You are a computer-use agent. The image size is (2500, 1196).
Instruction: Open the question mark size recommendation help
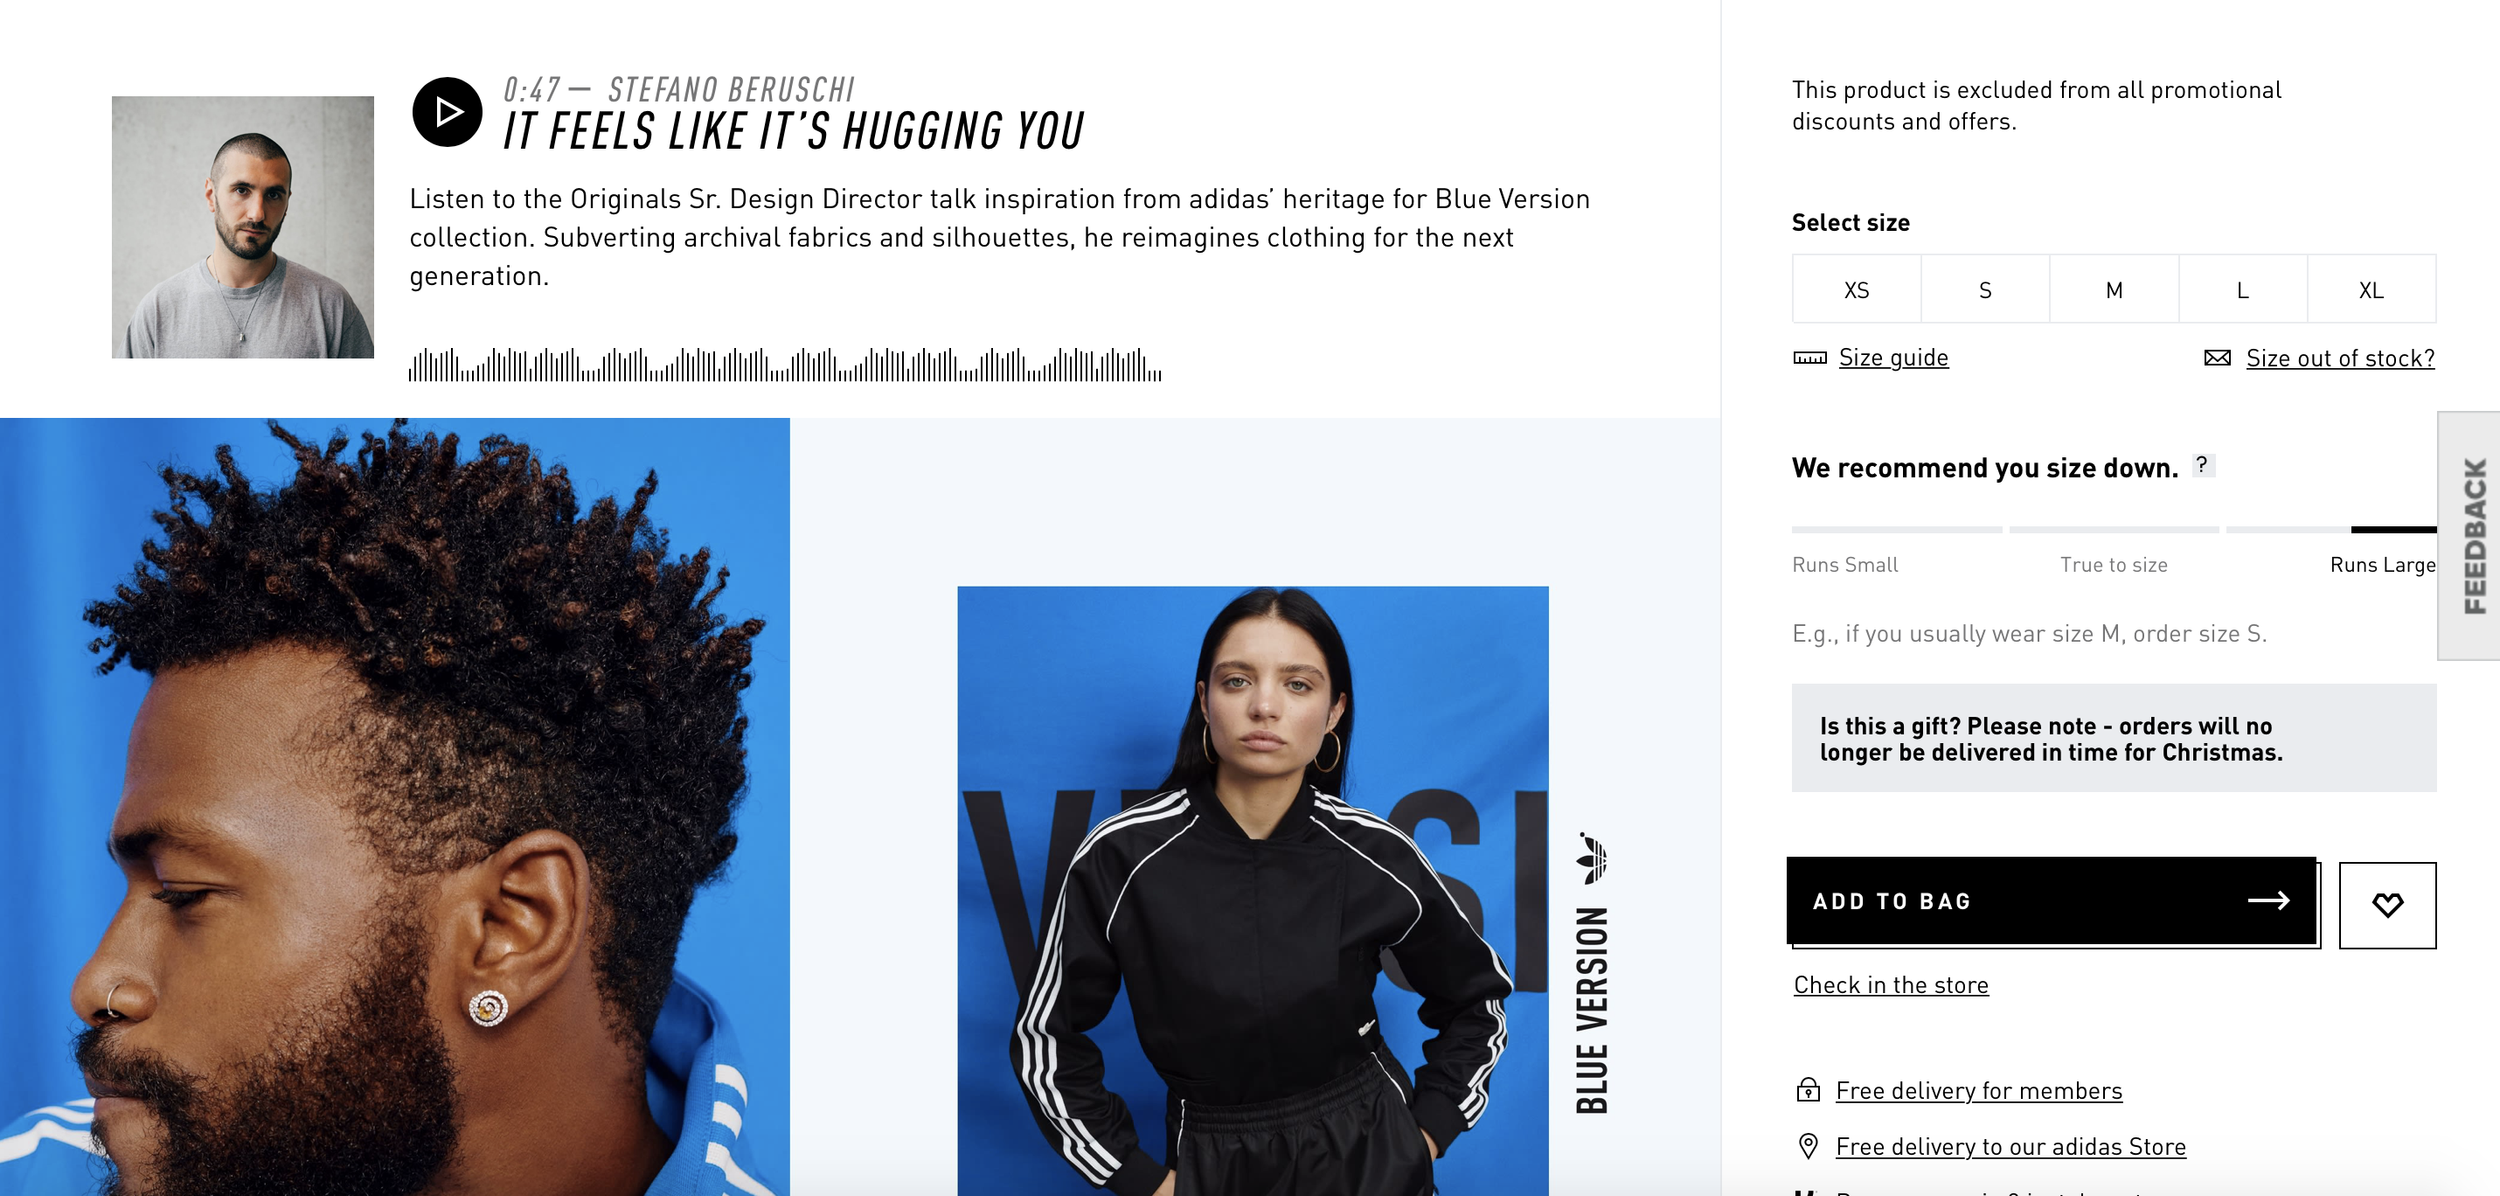pyautogui.click(x=2202, y=465)
